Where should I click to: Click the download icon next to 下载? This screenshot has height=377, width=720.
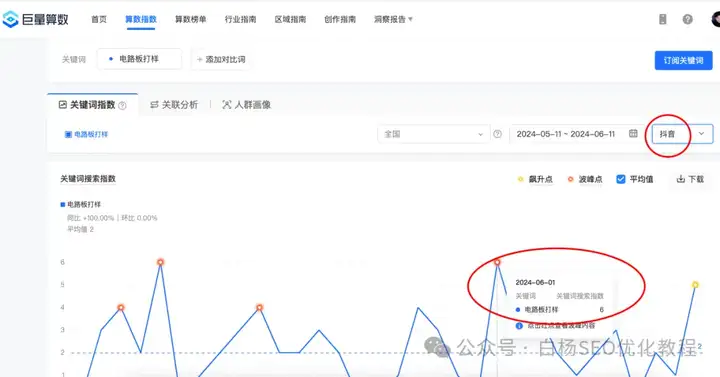681,179
